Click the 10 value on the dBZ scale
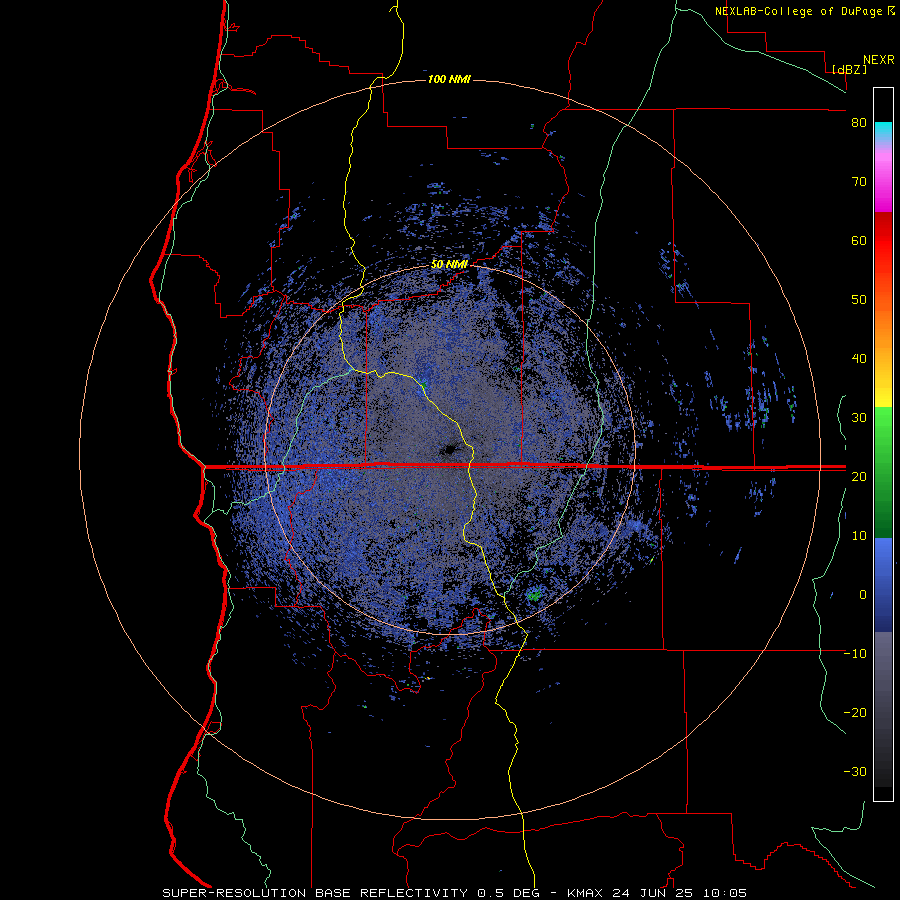900x900 pixels. click(x=859, y=536)
